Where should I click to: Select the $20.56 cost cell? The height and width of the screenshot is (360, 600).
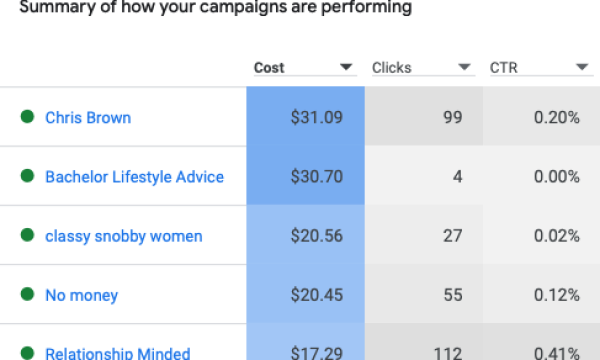click(x=305, y=235)
